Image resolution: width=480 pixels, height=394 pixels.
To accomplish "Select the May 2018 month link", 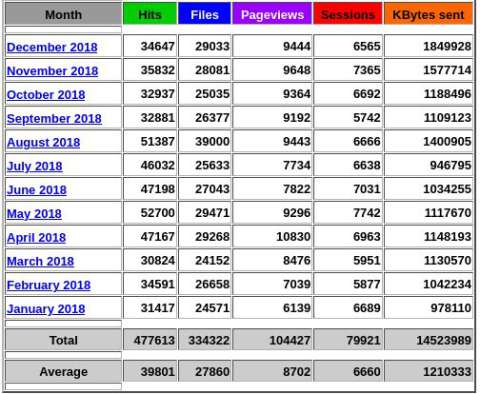I will pos(34,214).
